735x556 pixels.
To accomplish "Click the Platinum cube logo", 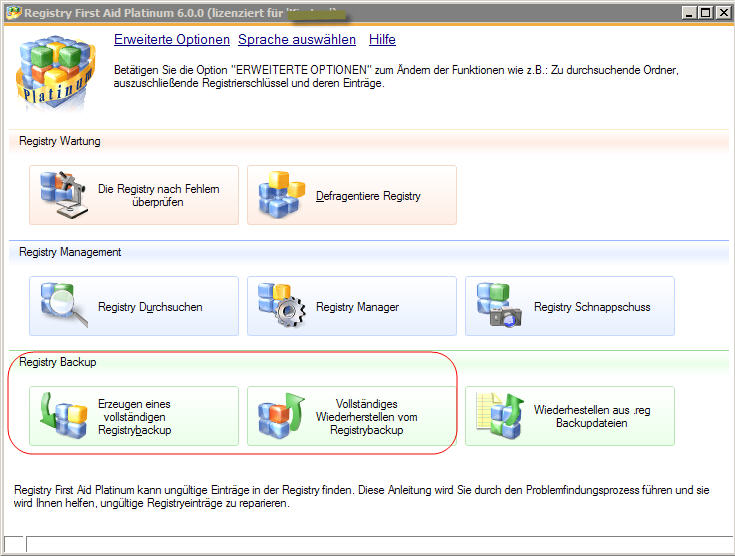I will [55, 72].
